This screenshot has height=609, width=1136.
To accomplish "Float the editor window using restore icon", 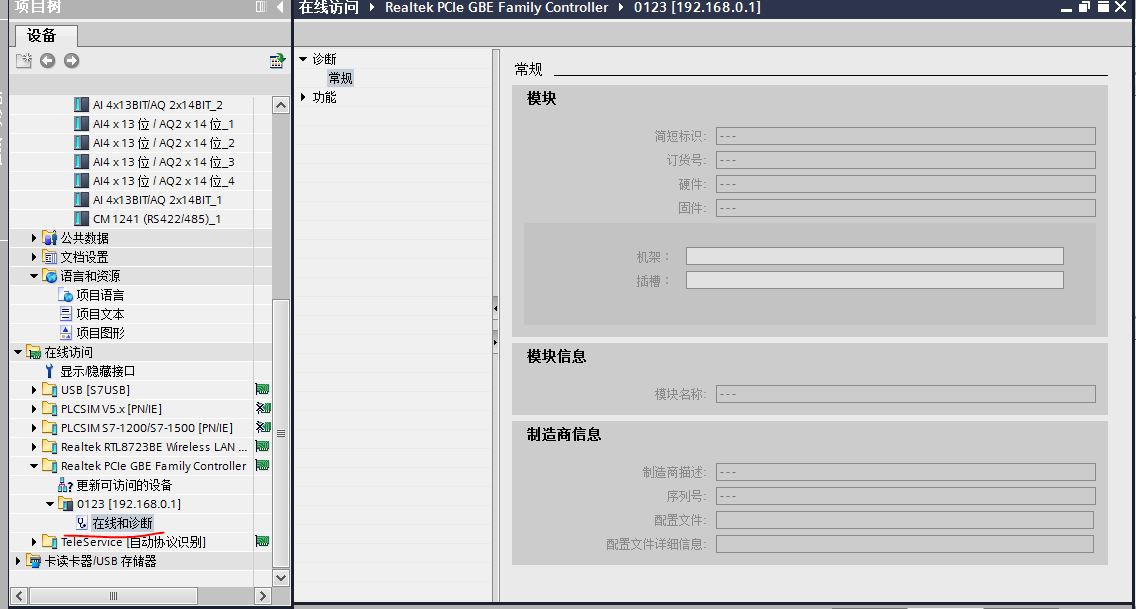I will click(1085, 7).
